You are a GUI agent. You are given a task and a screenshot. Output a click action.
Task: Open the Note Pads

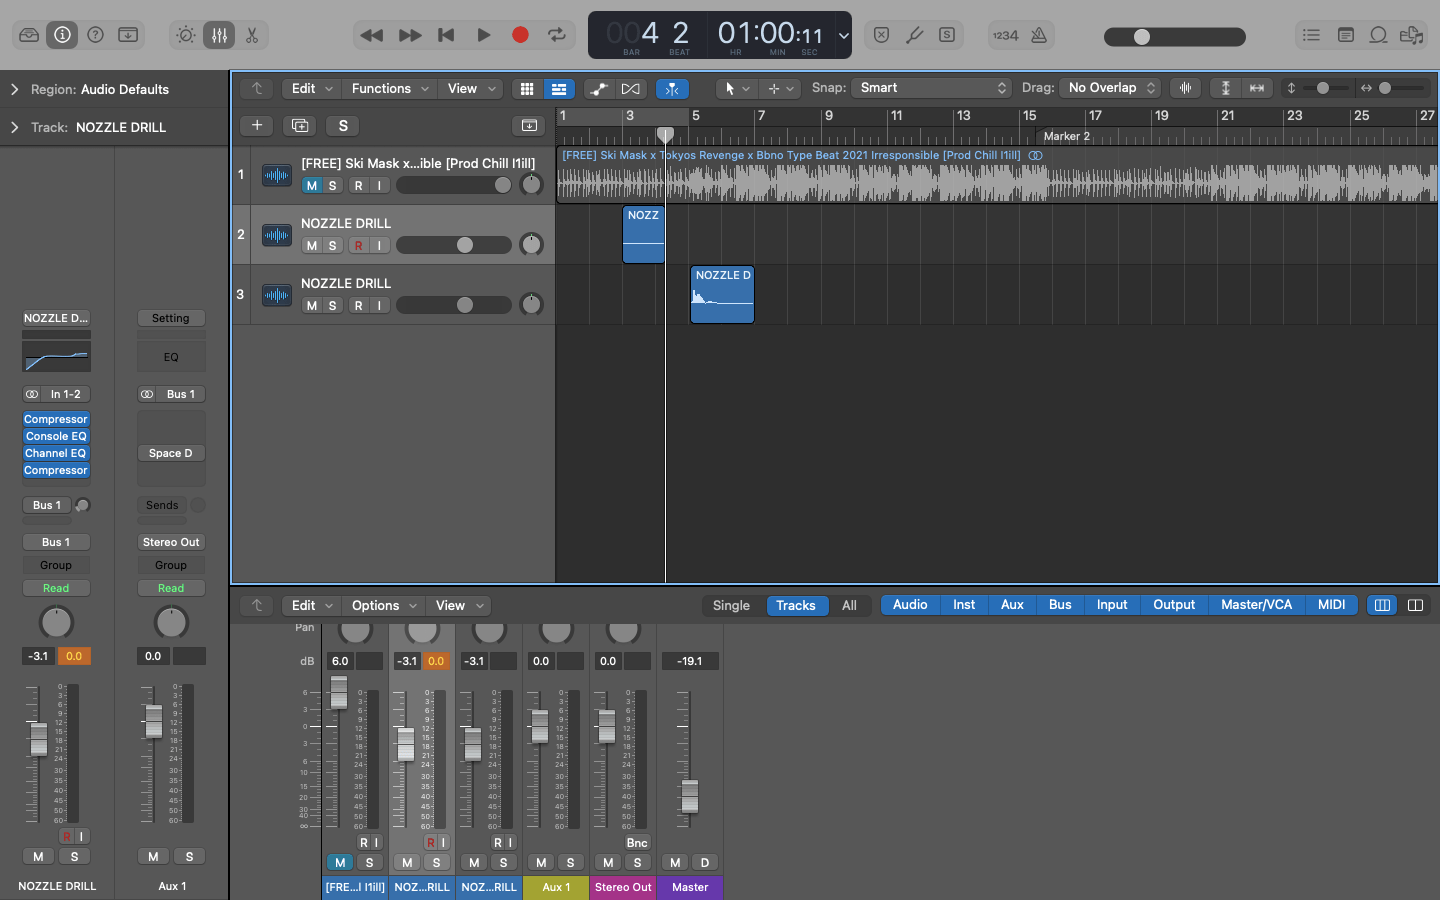click(x=1344, y=34)
